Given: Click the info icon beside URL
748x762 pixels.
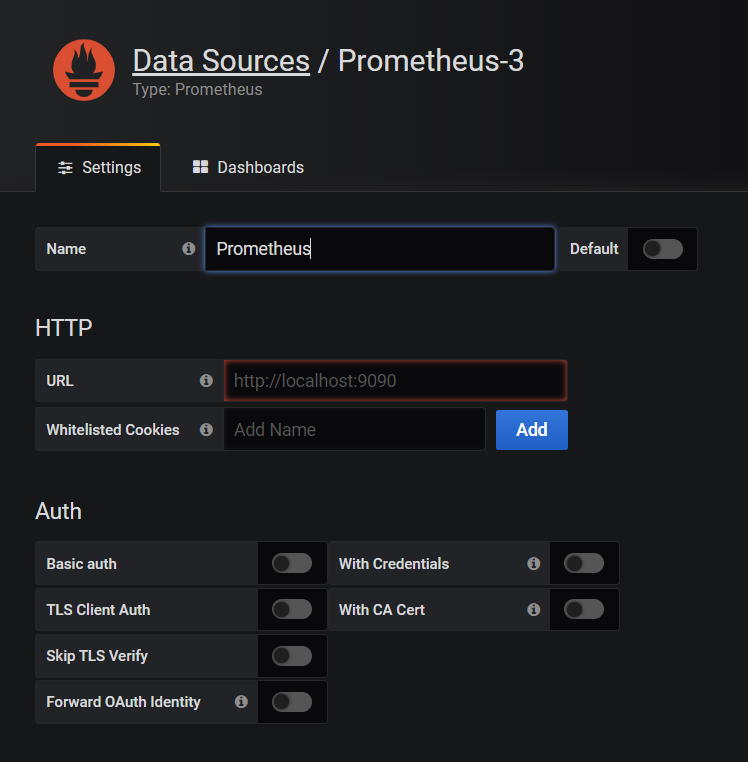Looking at the screenshot, I should [x=206, y=381].
